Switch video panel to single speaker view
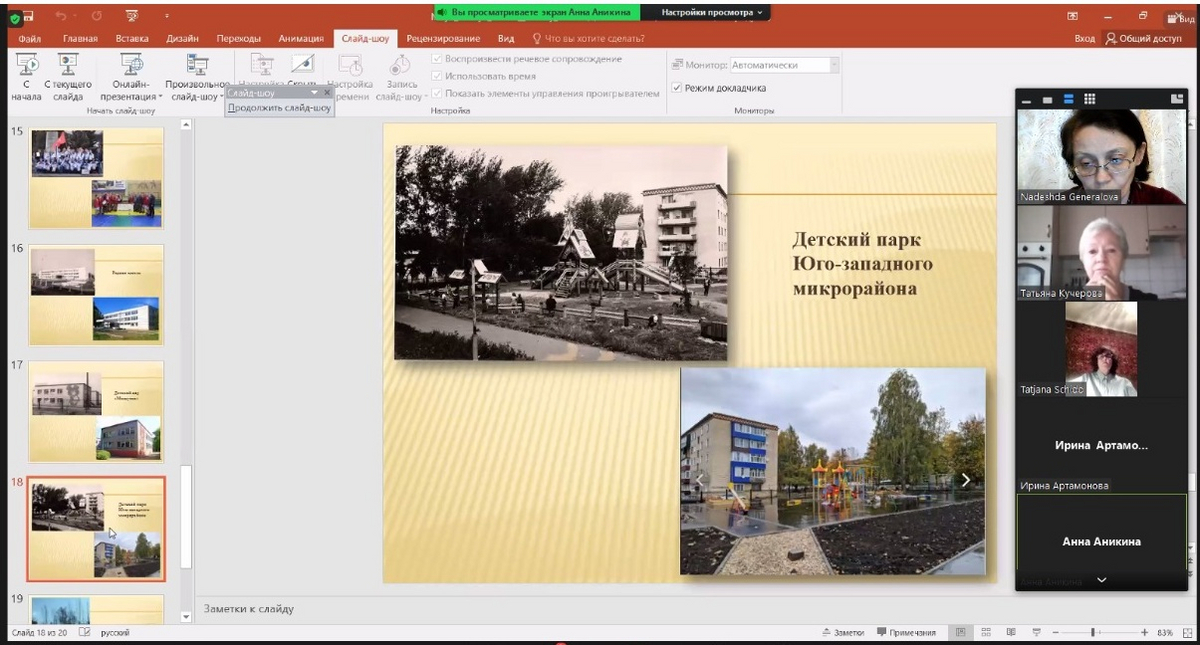The image size is (1200, 645). point(1046,99)
